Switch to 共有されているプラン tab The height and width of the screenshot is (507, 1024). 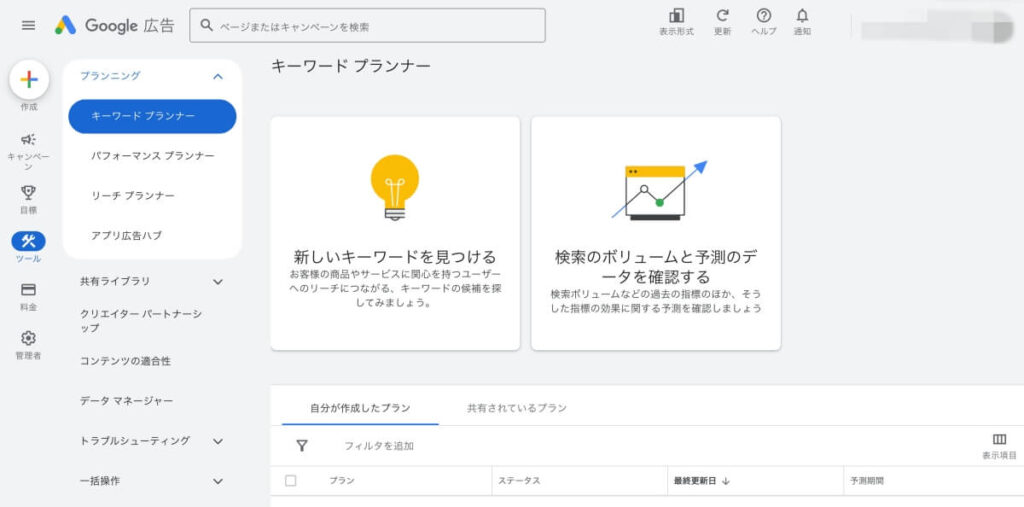point(517,408)
